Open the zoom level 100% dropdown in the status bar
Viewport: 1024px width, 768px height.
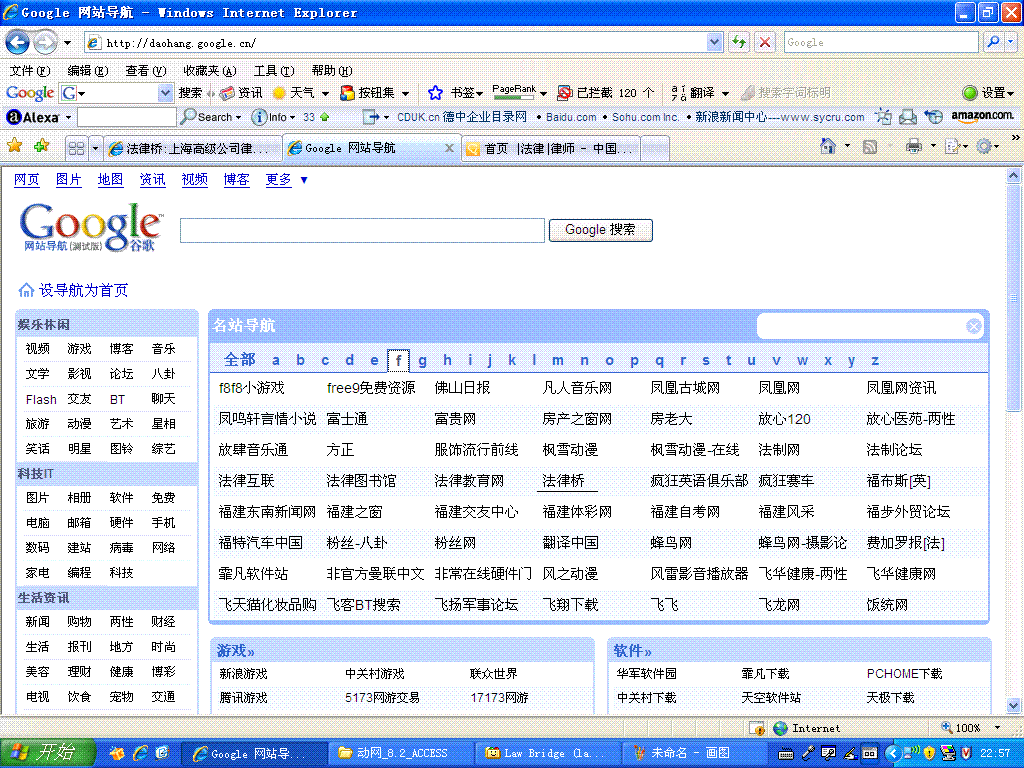coord(997,728)
